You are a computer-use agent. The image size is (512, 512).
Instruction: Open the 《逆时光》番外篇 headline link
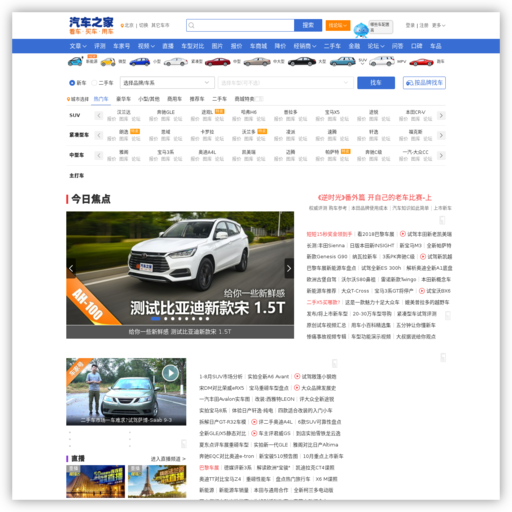tap(375, 198)
